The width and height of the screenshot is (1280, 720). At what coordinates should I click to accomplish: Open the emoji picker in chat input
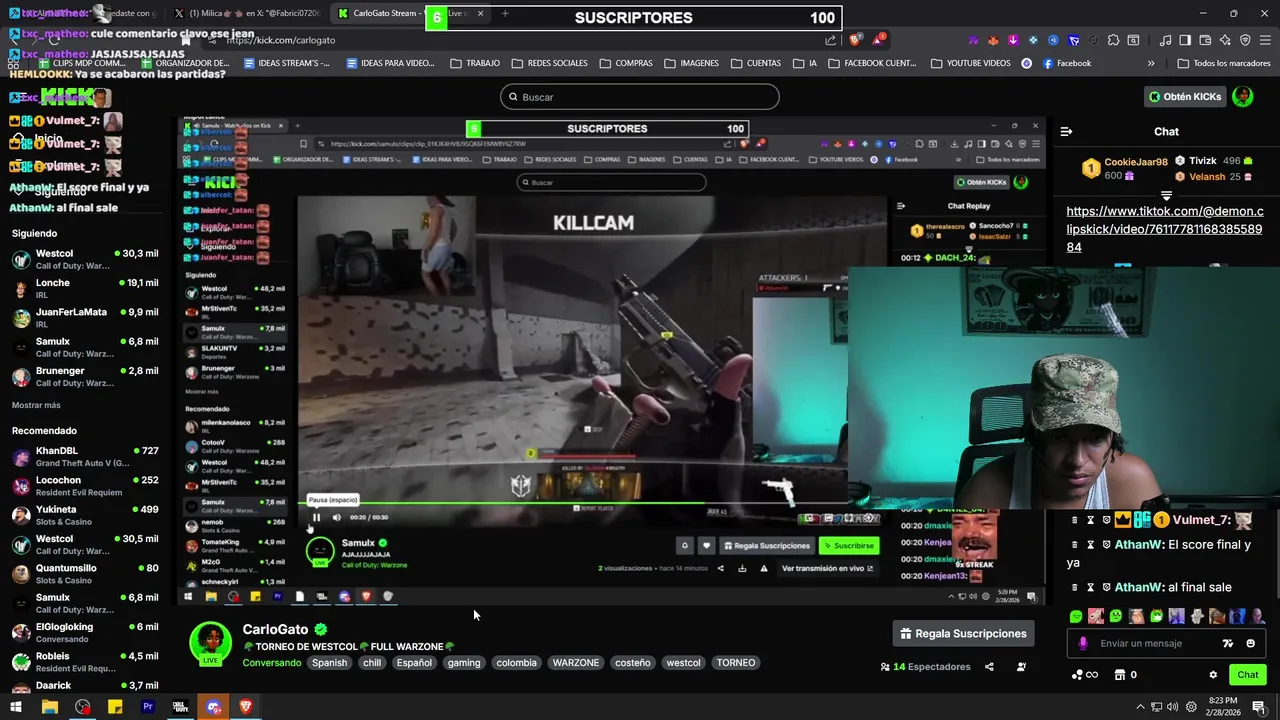1250,643
